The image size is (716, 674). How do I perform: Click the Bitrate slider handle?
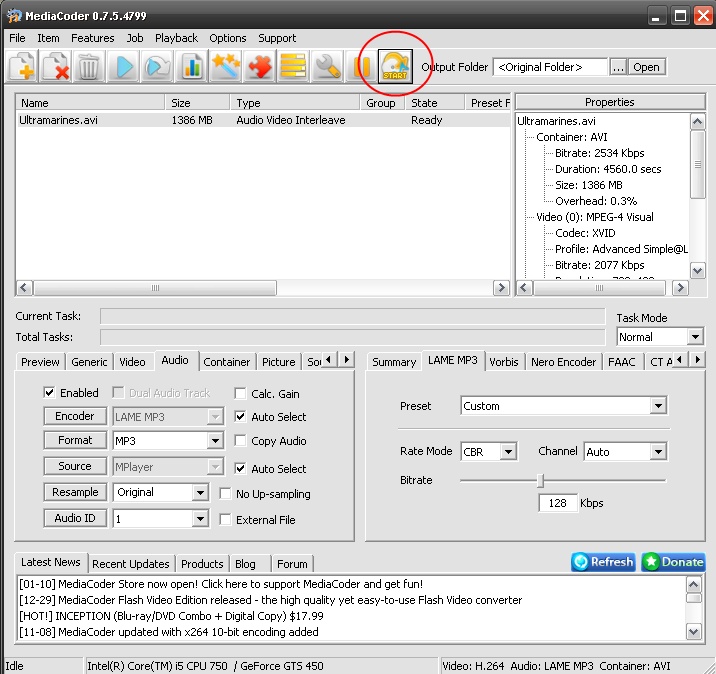[541, 480]
